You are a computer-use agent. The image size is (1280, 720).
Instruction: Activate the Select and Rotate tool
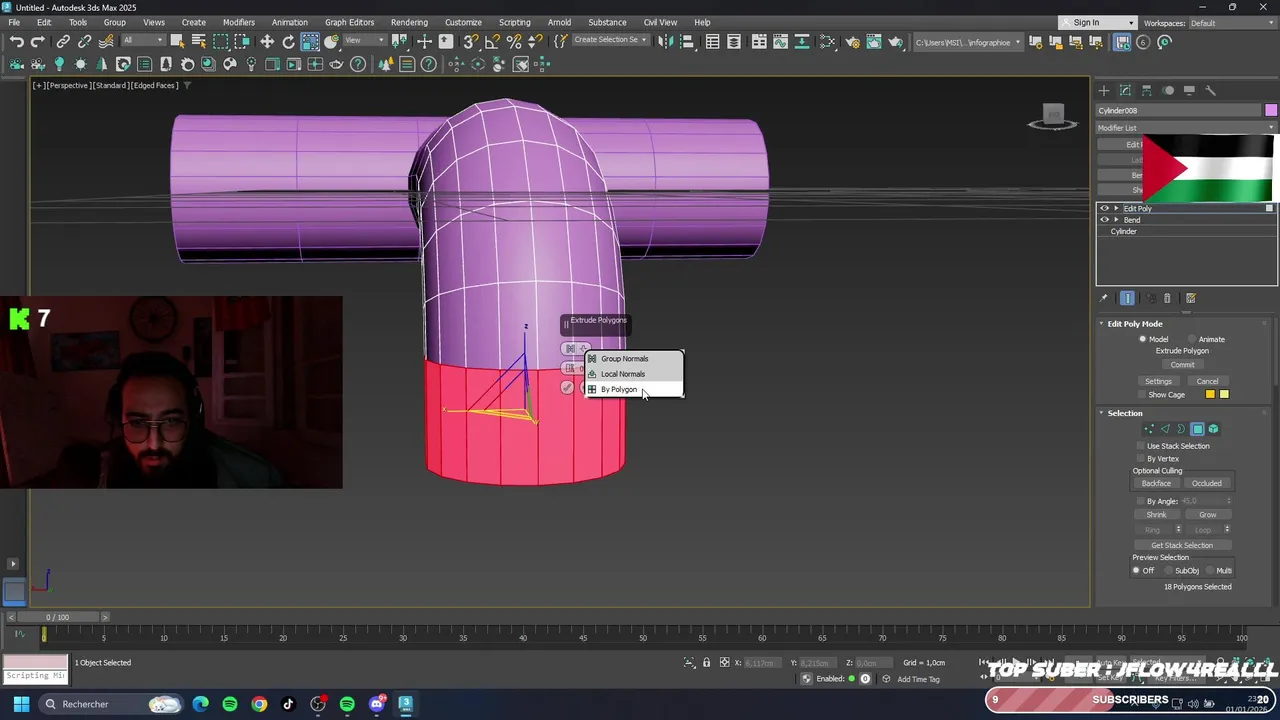point(289,42)
